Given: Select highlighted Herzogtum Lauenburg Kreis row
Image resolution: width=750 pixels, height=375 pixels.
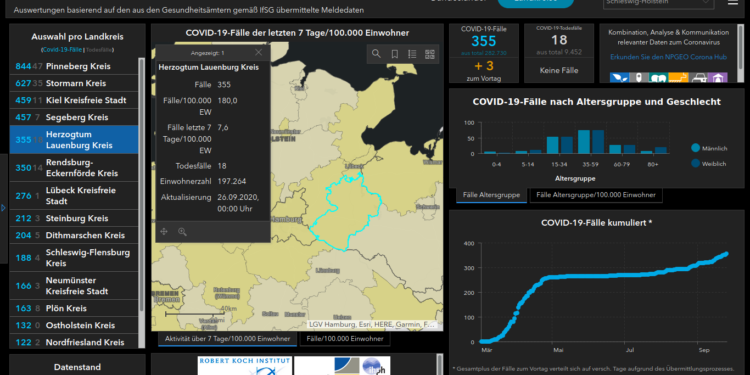Looking at the screenshot, I should pyautogui.click(x=74, y=140).
